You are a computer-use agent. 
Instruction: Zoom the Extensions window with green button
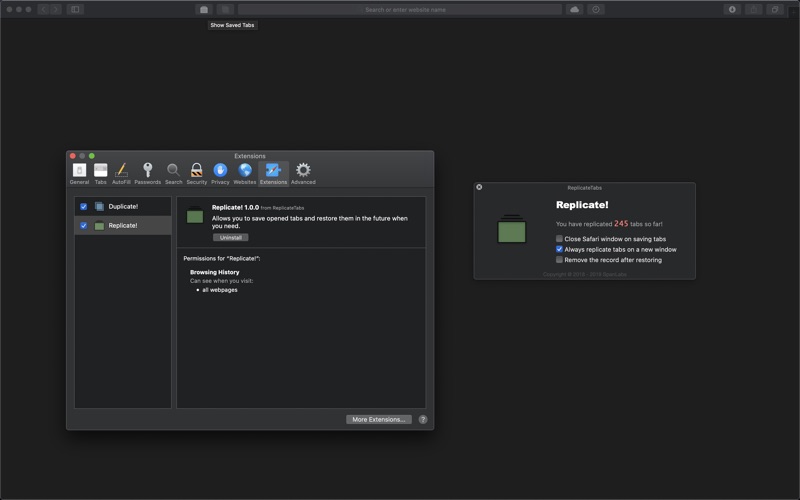click(92, 156)
